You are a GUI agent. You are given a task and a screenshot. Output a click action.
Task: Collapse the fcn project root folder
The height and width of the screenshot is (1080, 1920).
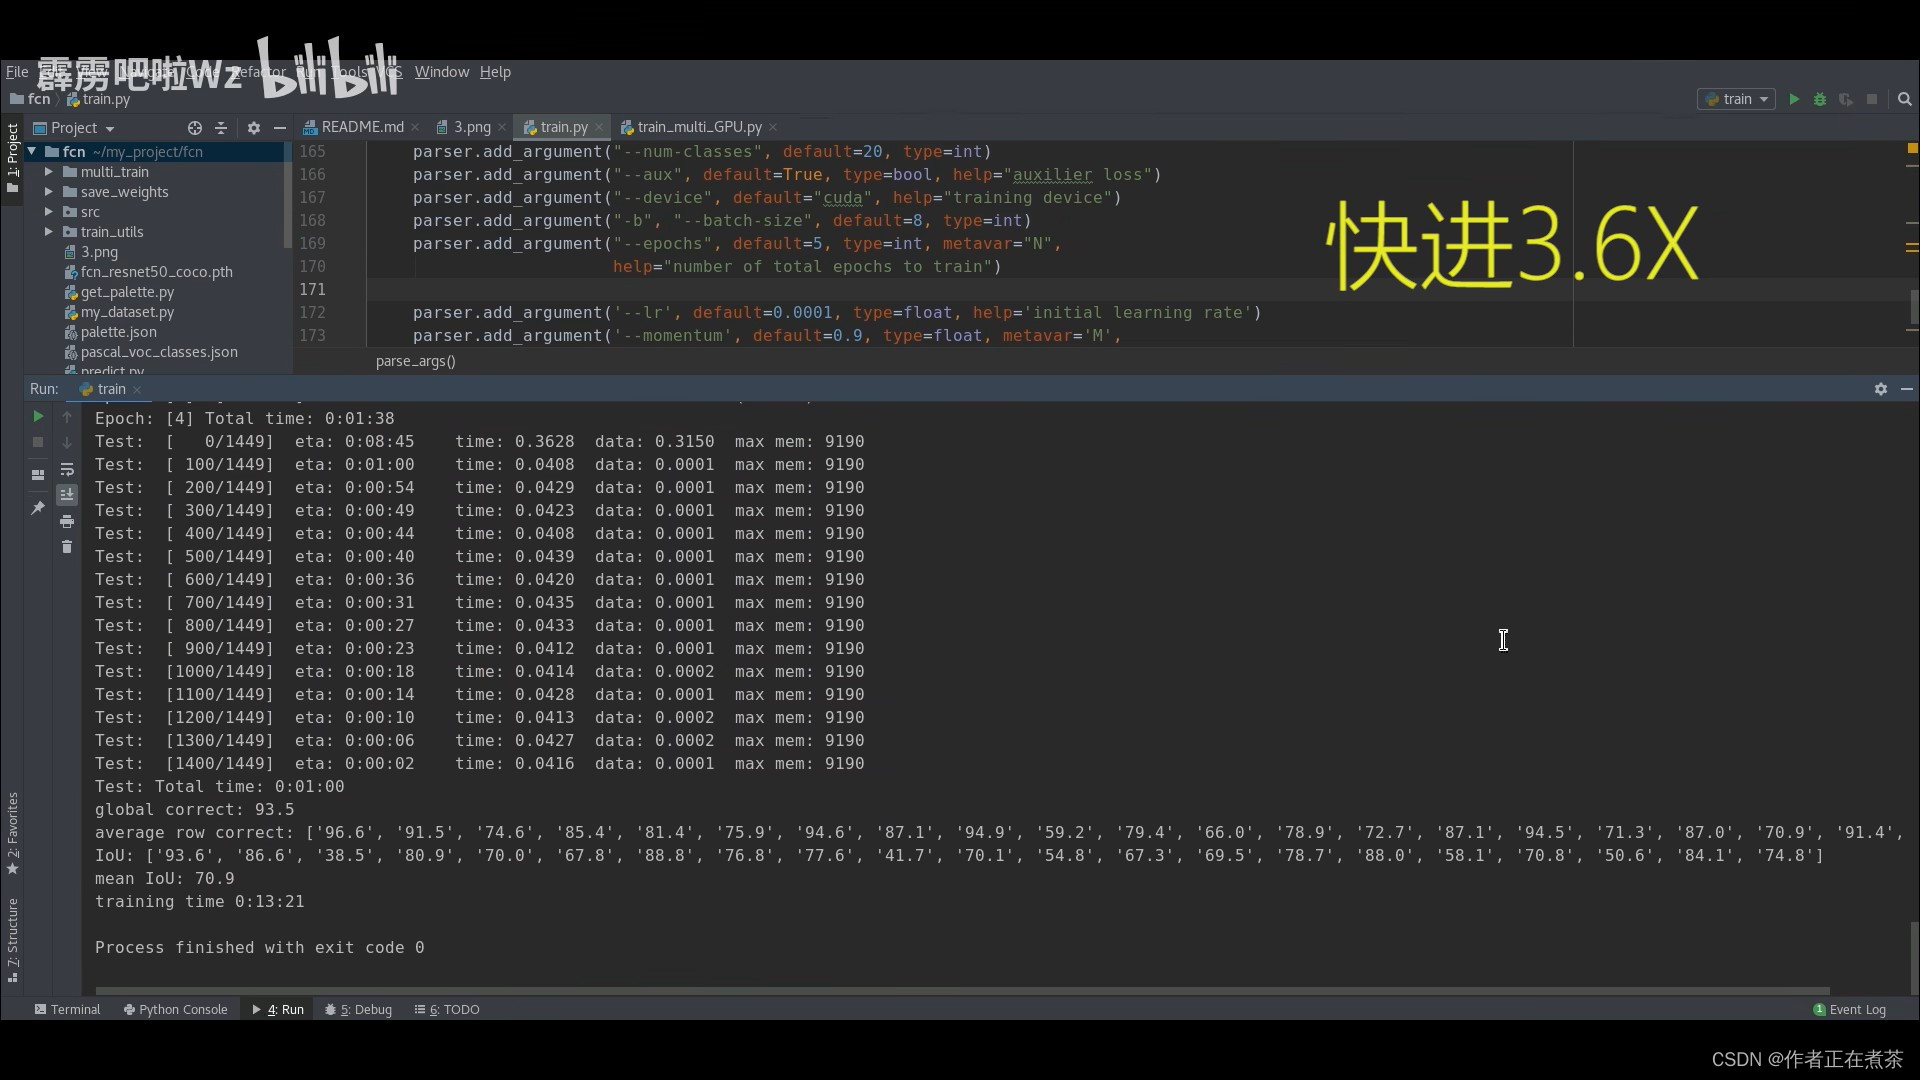click(x=30, y=151)
